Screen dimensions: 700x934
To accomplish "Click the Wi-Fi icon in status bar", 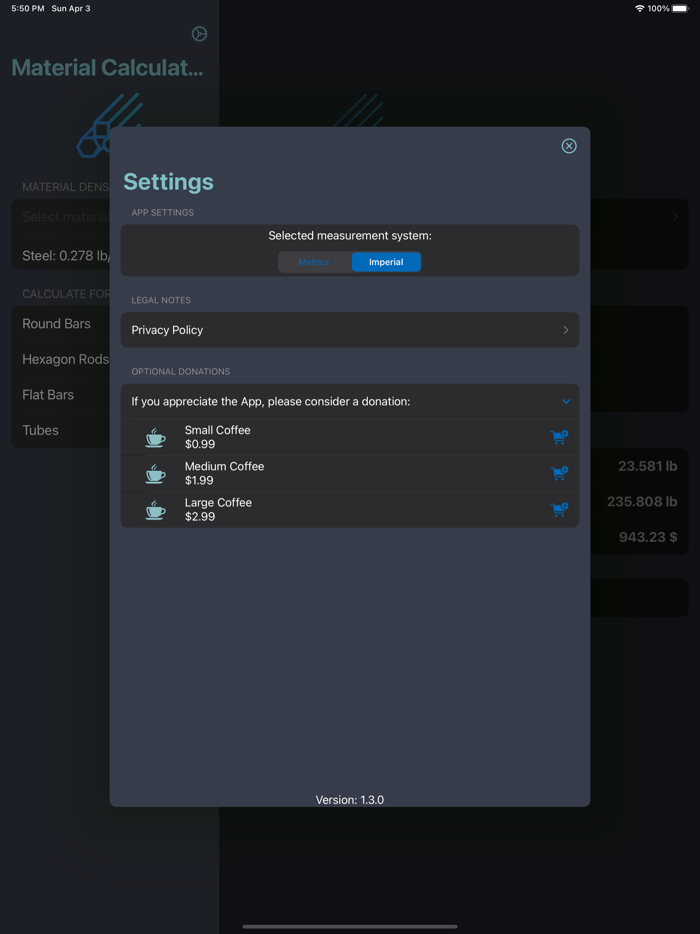I will (x=640, y=8).
